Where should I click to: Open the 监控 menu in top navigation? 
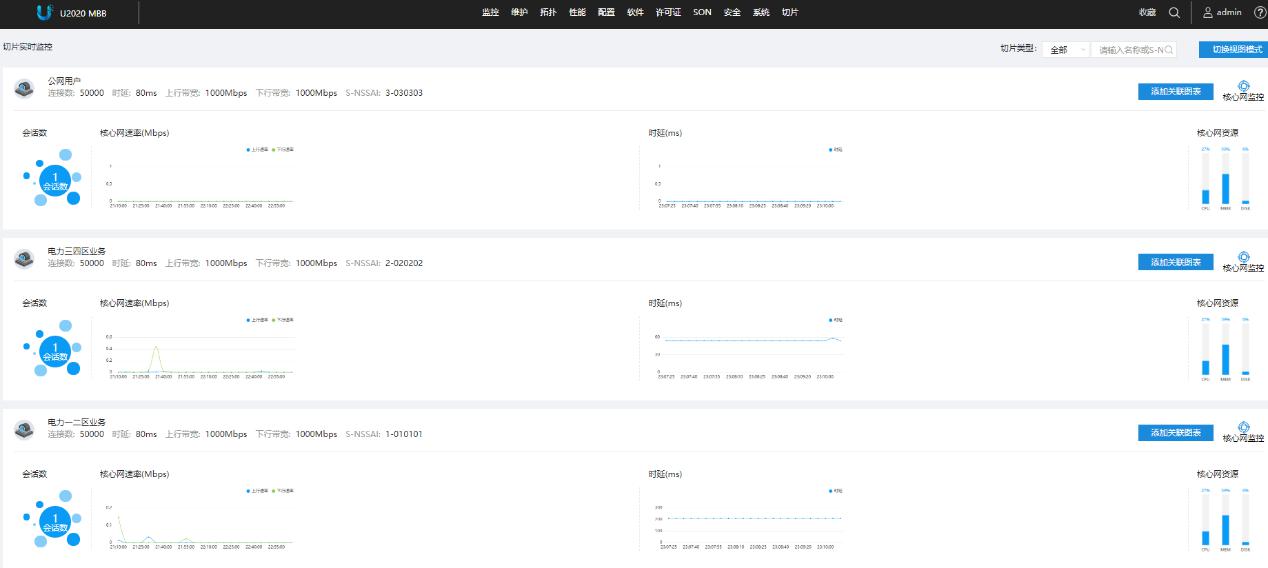tap(490, 13)
